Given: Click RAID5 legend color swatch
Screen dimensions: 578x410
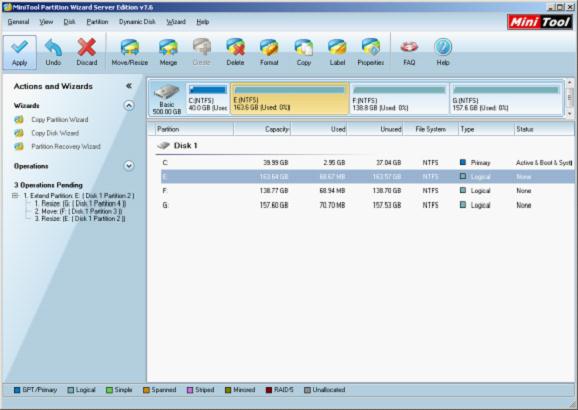Looking at the screenshot, I should click(269, 390).
